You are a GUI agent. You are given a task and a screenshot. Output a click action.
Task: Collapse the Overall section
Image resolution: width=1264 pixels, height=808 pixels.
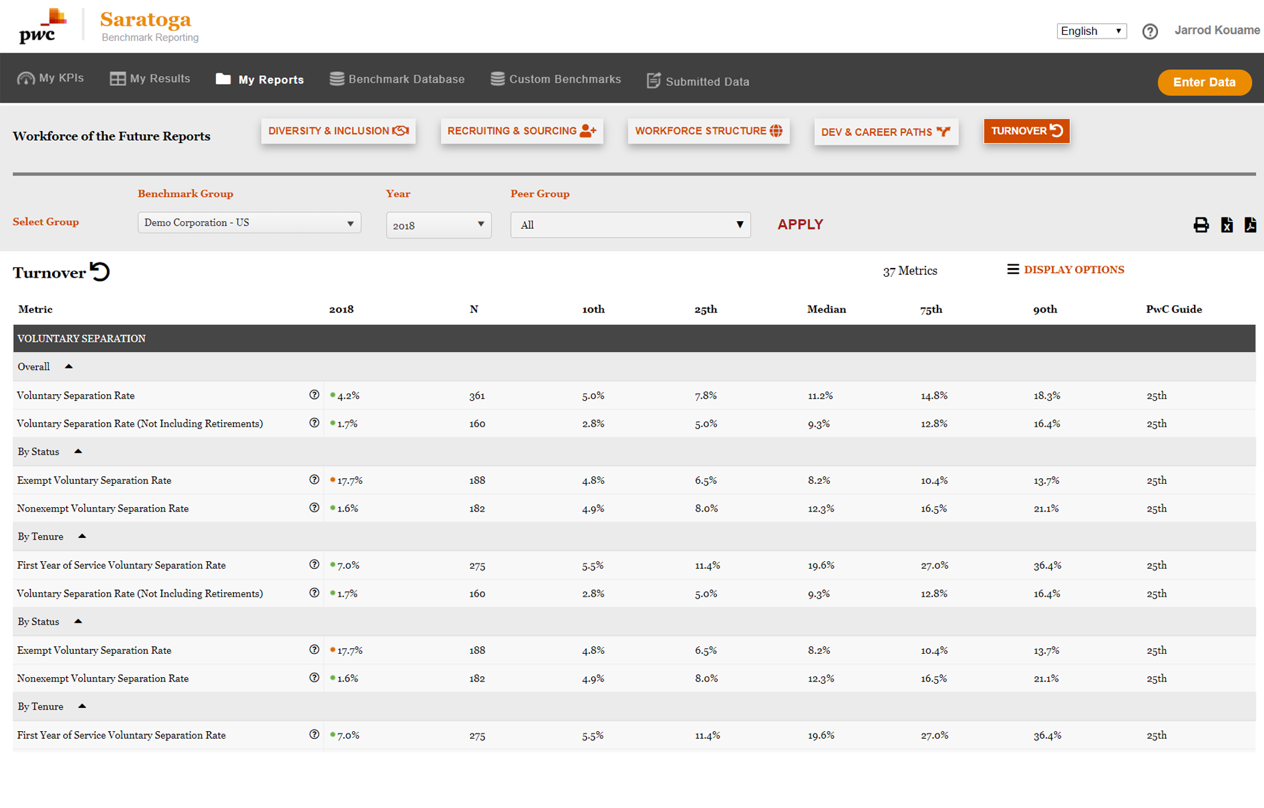pos(68,365)
